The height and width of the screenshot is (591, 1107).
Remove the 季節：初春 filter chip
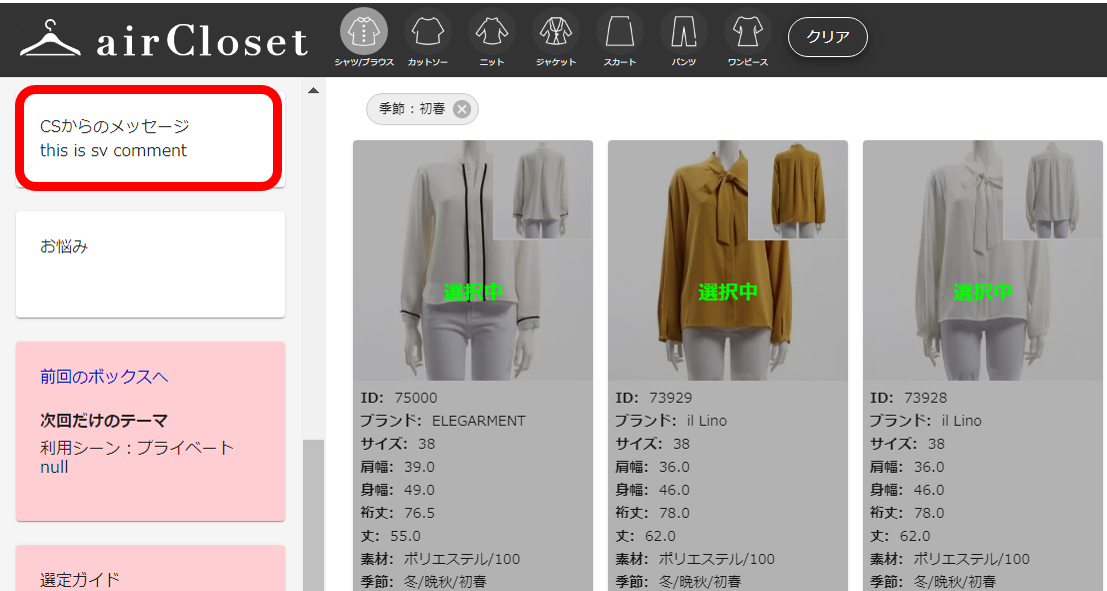[461, 109]
